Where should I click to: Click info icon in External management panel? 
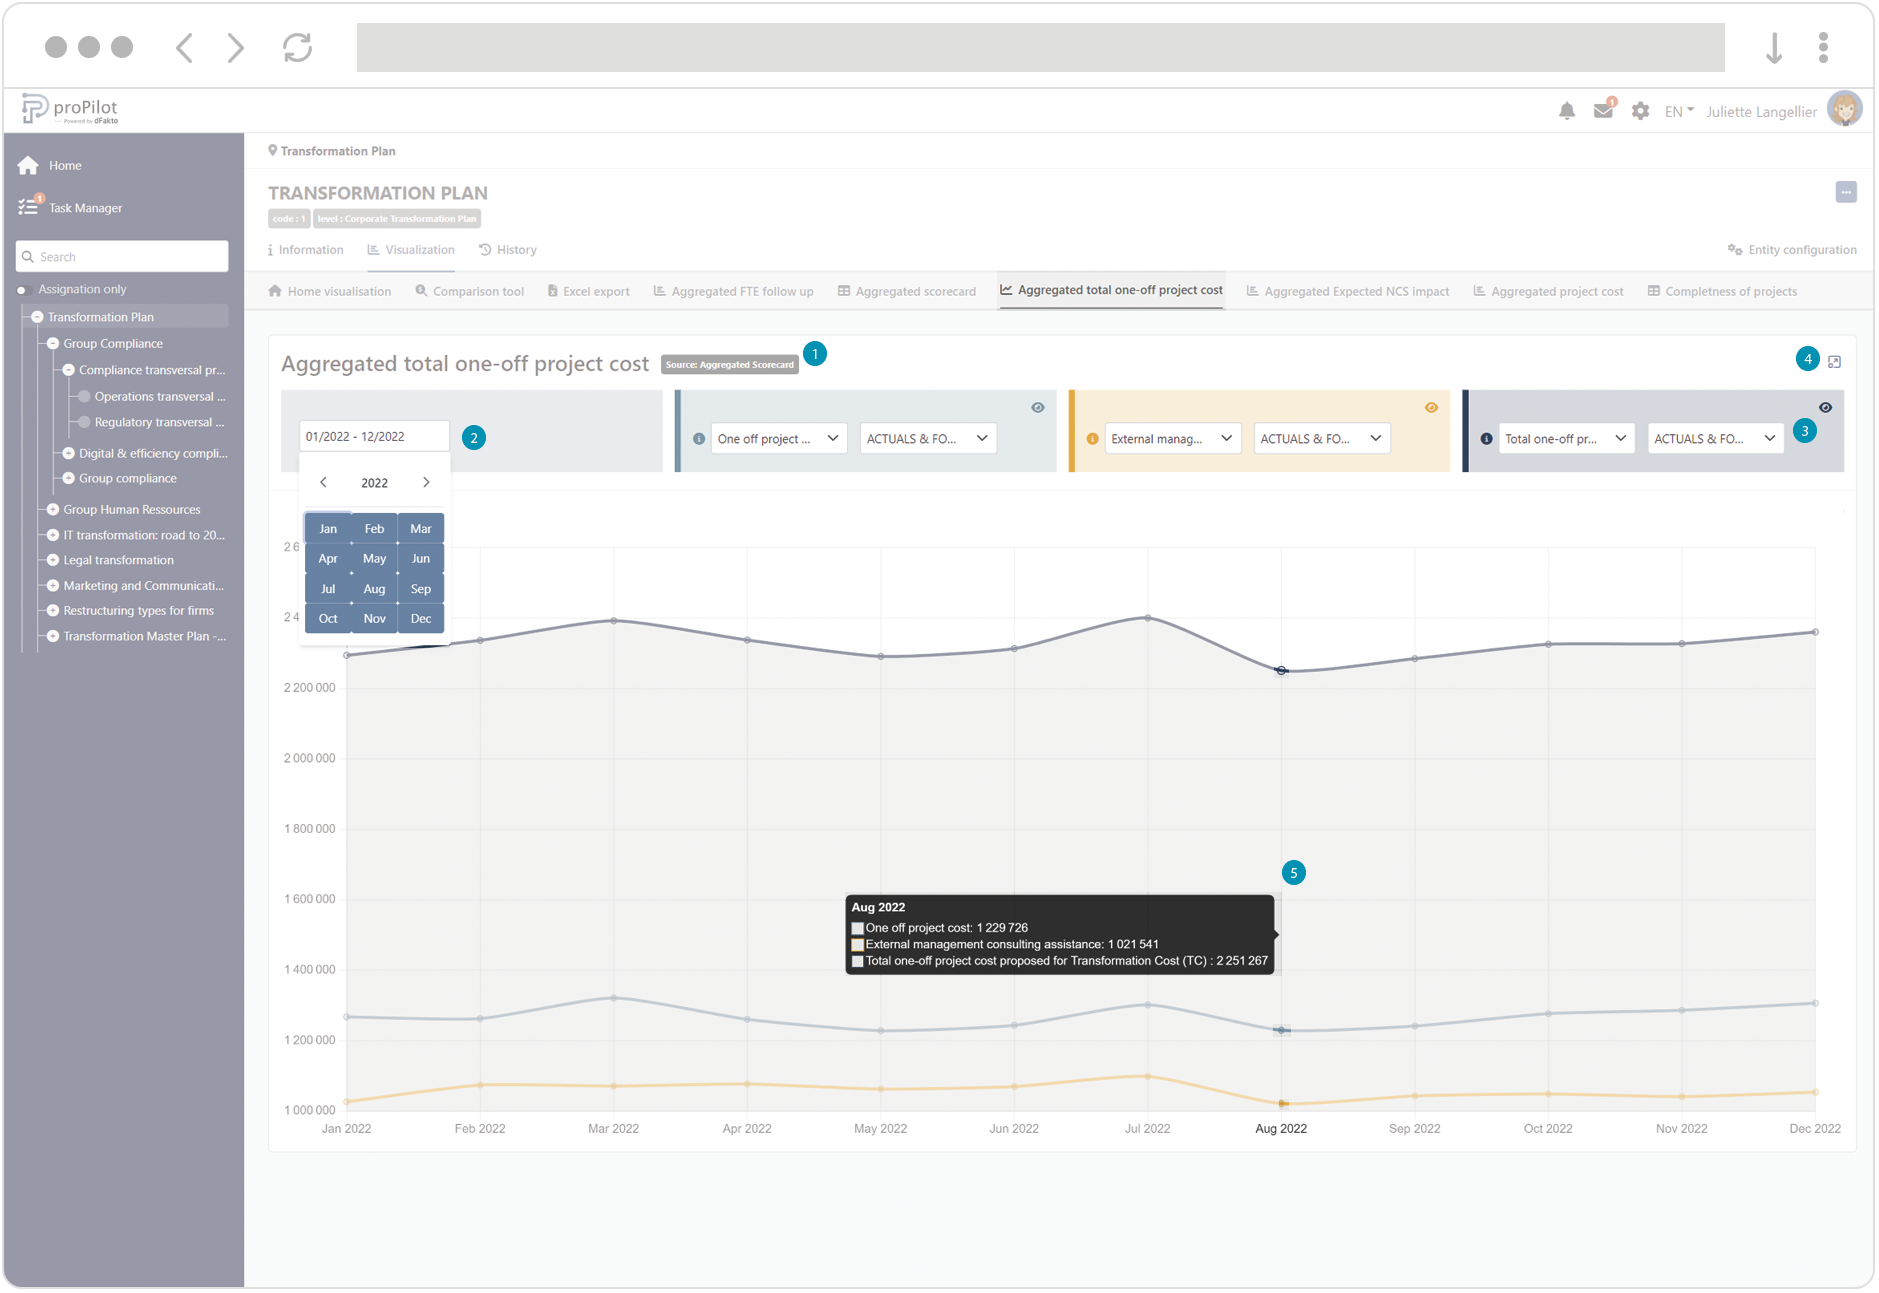click(x=1092, y=439)
